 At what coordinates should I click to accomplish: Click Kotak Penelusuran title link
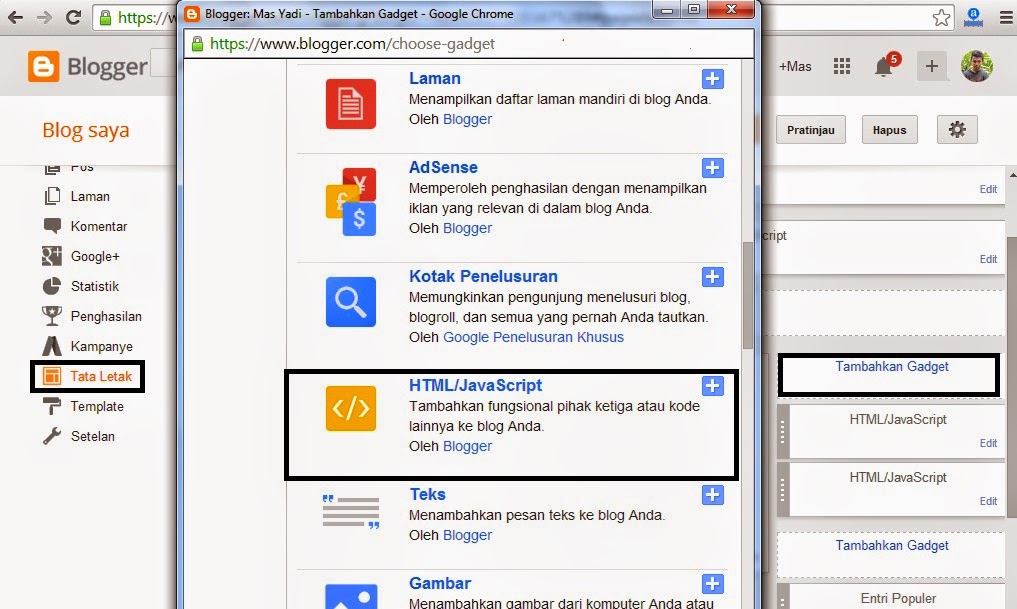click(x=483, y=276)
